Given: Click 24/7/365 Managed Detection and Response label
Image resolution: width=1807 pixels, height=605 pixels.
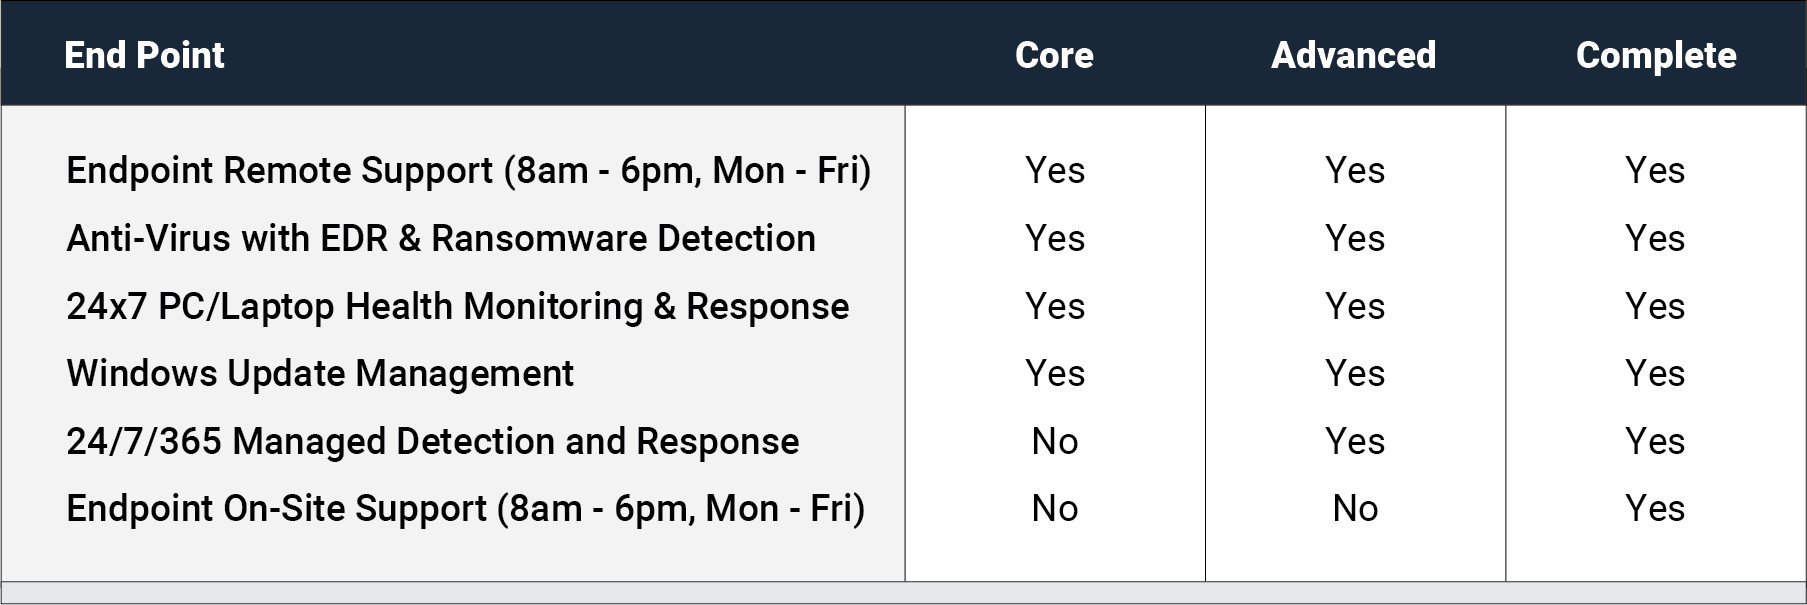Looking at the screenshot, I should pyautogui.click(x=432, y=441).
